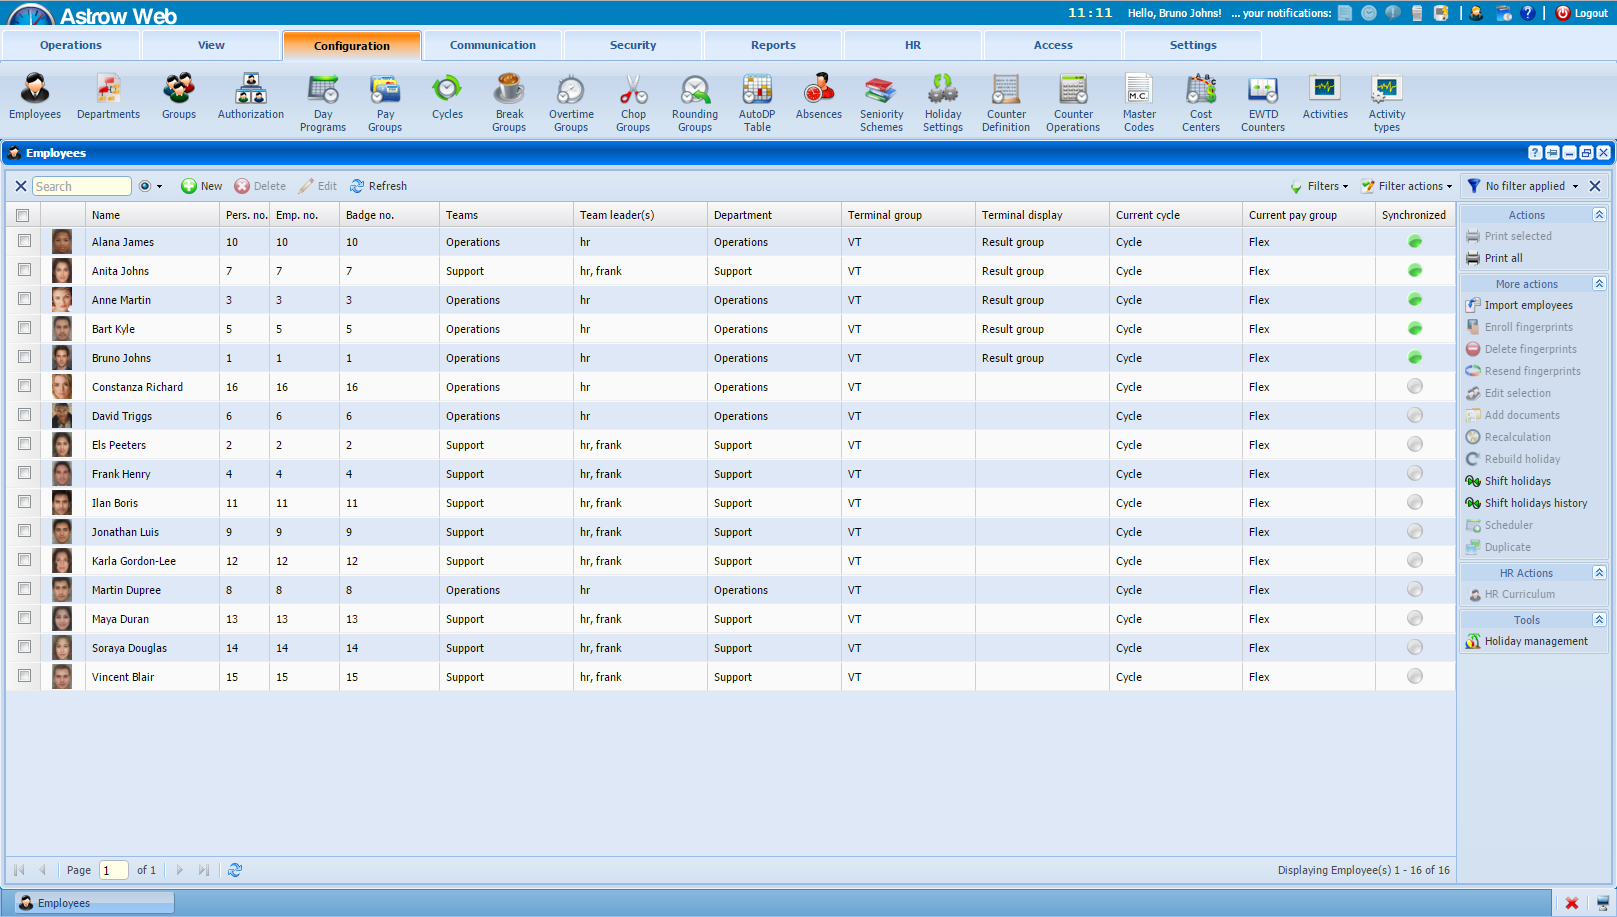
Task: Open Holiday Settings icon
Action: coord(942,91)
